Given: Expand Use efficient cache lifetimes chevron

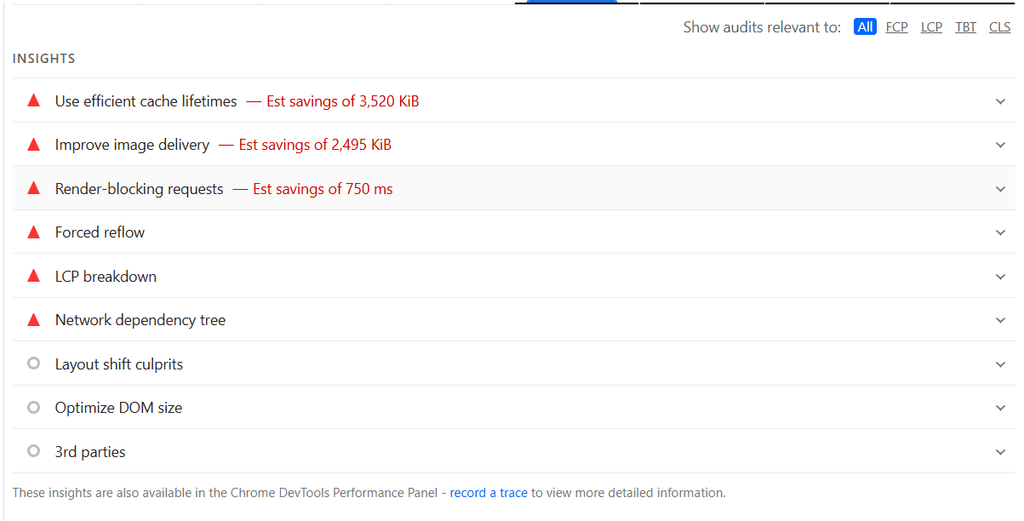Looking at the screenshot, I should pos(1000,101).
